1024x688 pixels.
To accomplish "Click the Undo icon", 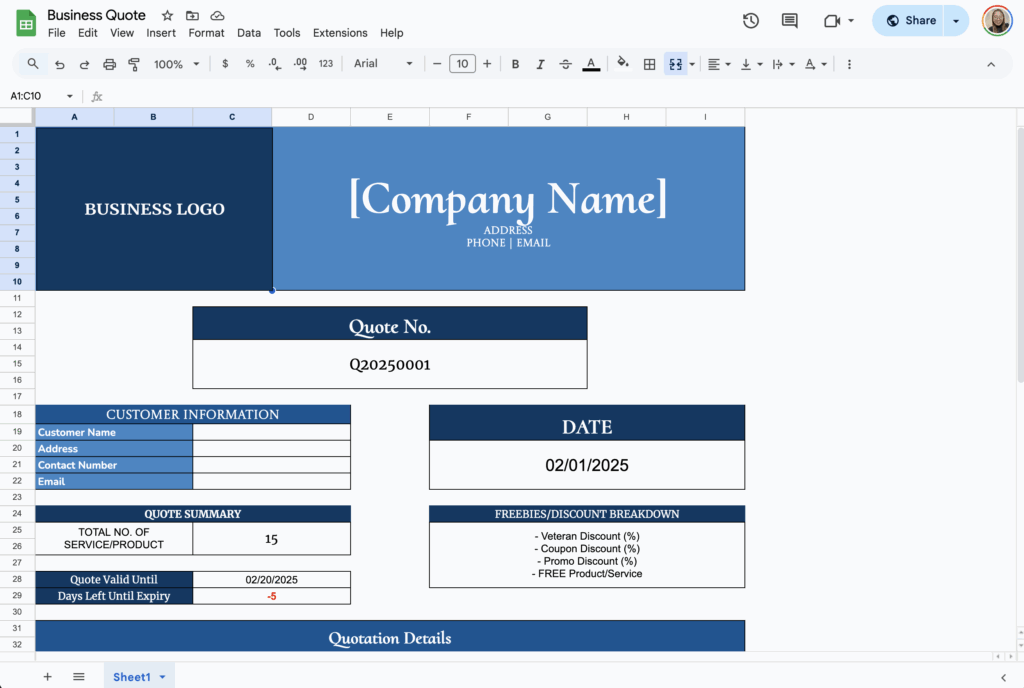I will 60,63.
